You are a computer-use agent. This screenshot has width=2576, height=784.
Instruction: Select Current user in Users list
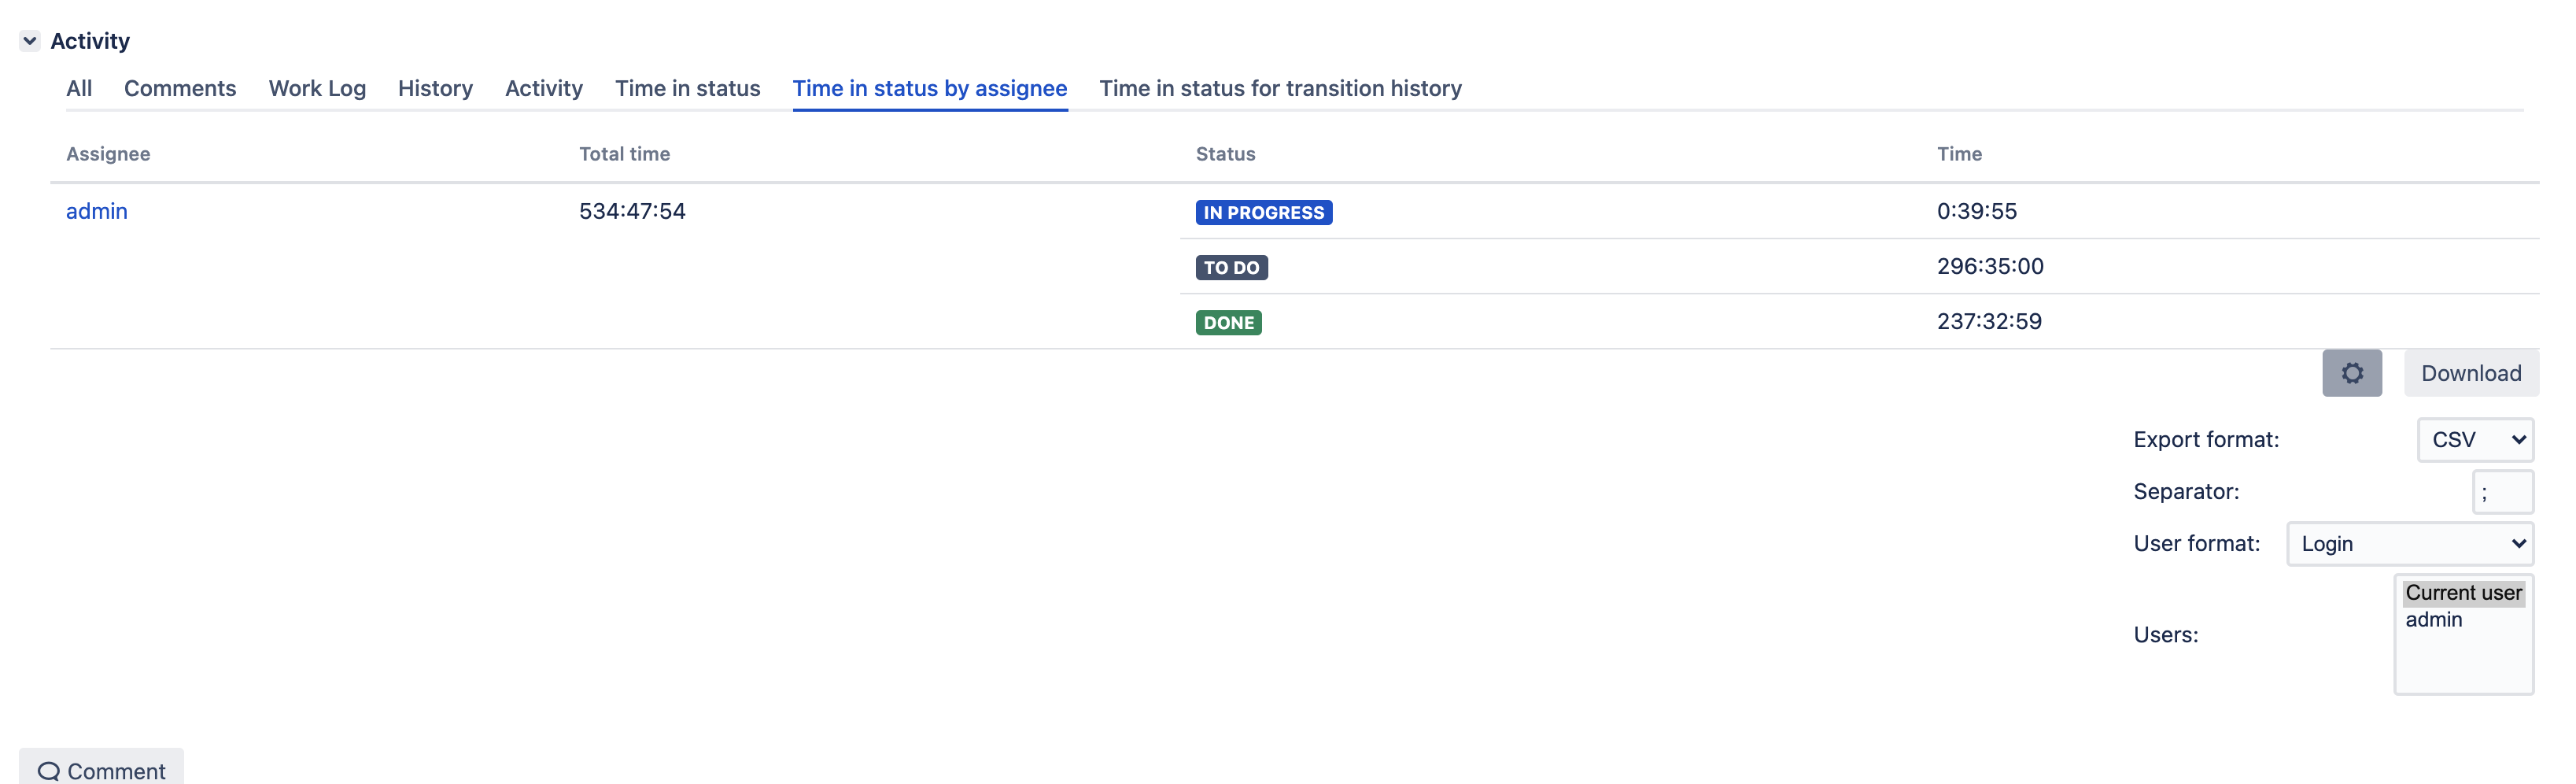(2463, 593)
